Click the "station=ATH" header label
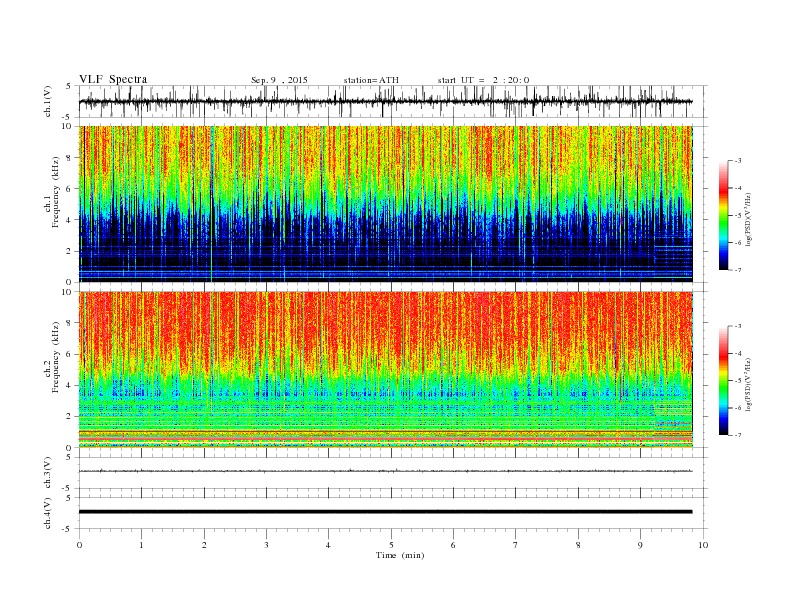This screenshot has width=792, height=612. coord(371,80)
